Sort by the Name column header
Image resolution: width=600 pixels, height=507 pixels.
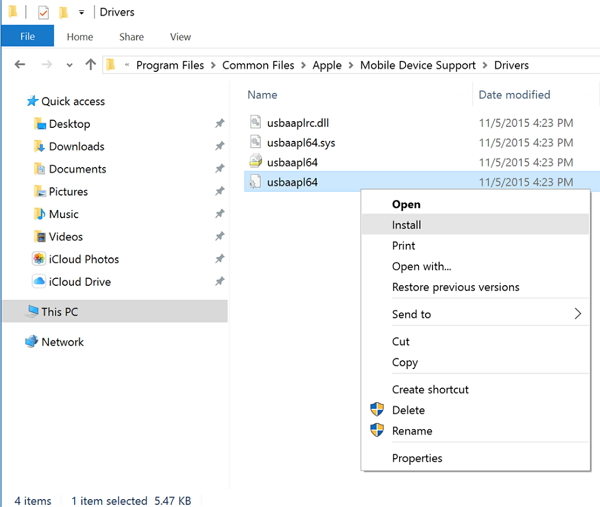tap(262, 95)
